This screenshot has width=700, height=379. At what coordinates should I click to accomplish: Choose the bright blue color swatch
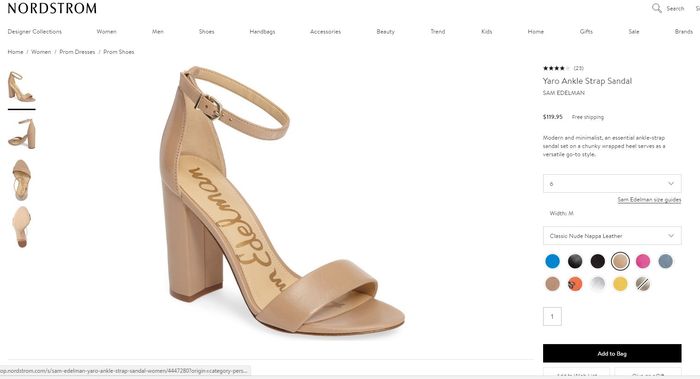pos(552,261)
